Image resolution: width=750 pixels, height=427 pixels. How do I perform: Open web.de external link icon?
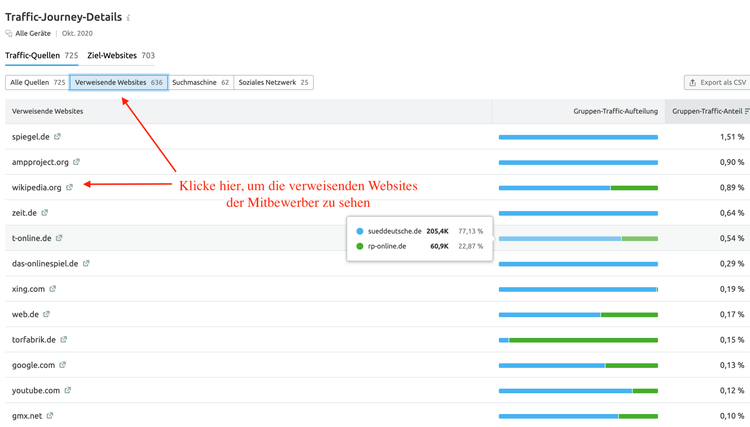coord(46,314)
